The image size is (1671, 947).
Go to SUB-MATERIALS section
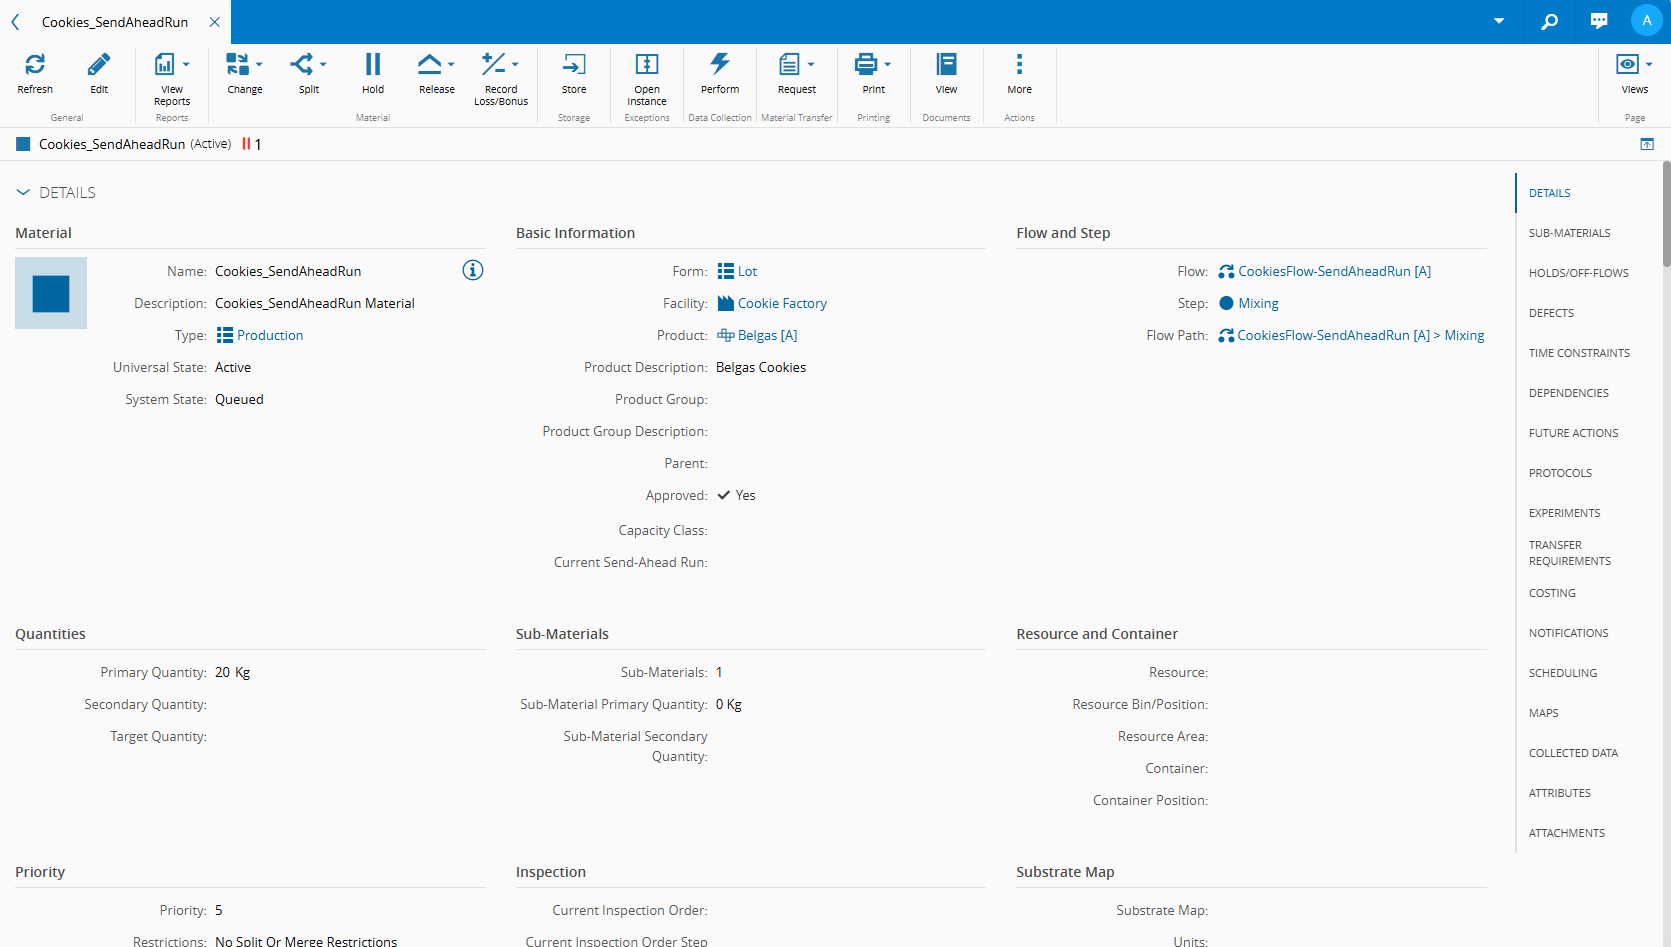[1569, 233]
